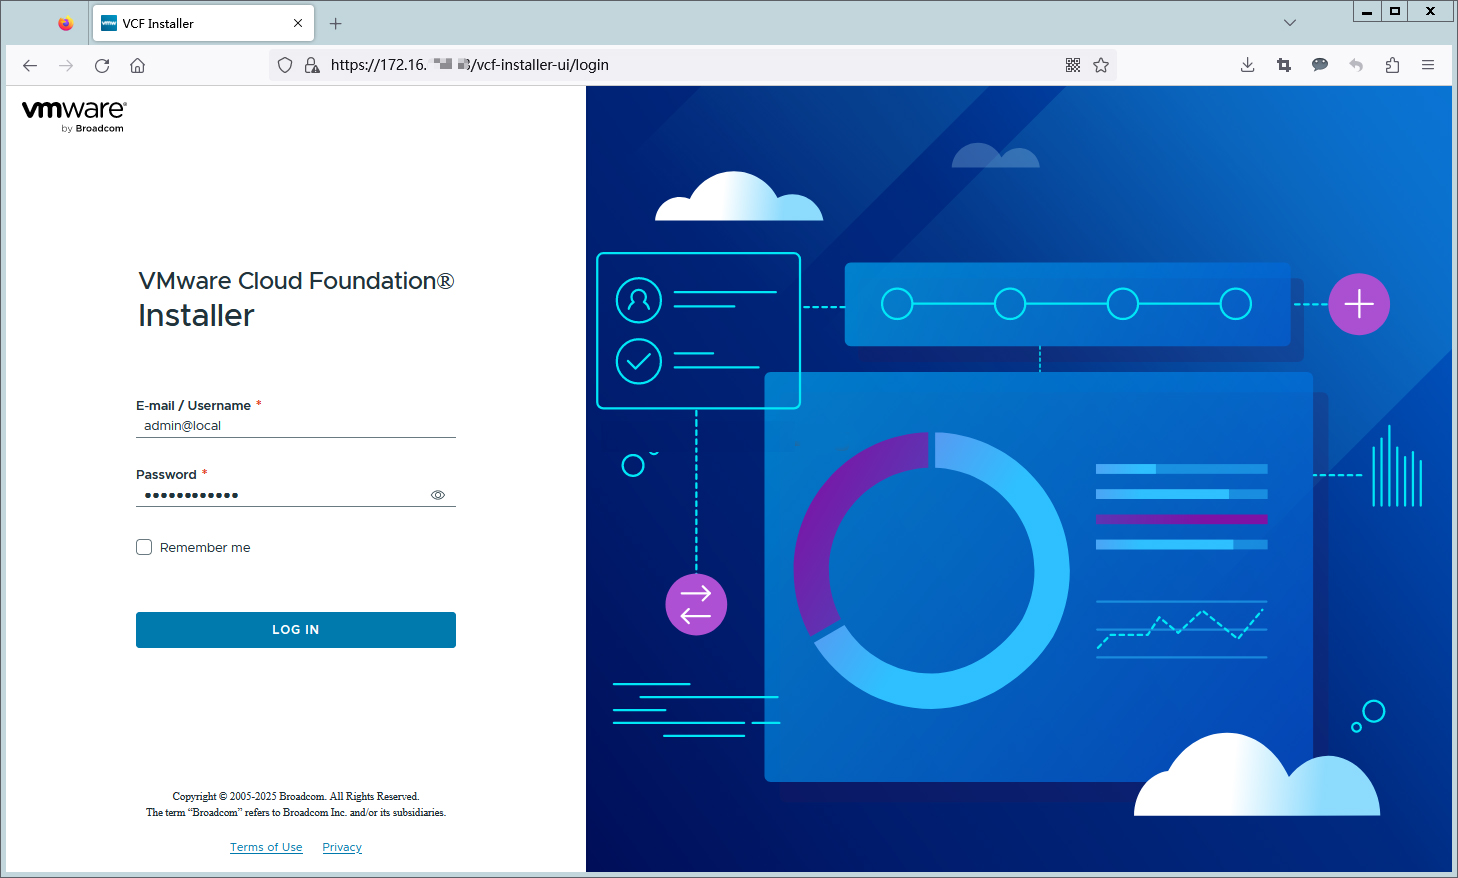The width and height of the screenshot is (1458, 878).
Task: Enable the Remember me checkbox
Action: tap(144, 547)
